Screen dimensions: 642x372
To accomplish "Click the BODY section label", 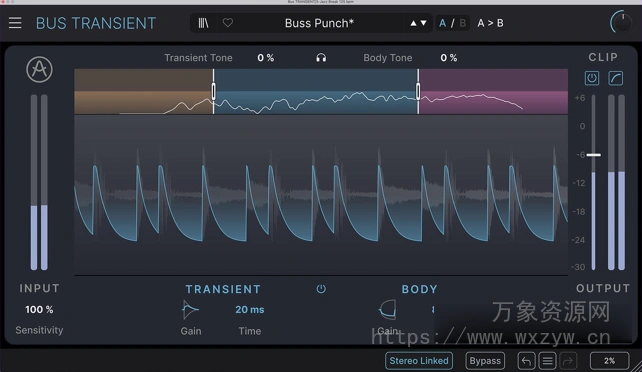I will pyautogui.click(x=420, y=289).
